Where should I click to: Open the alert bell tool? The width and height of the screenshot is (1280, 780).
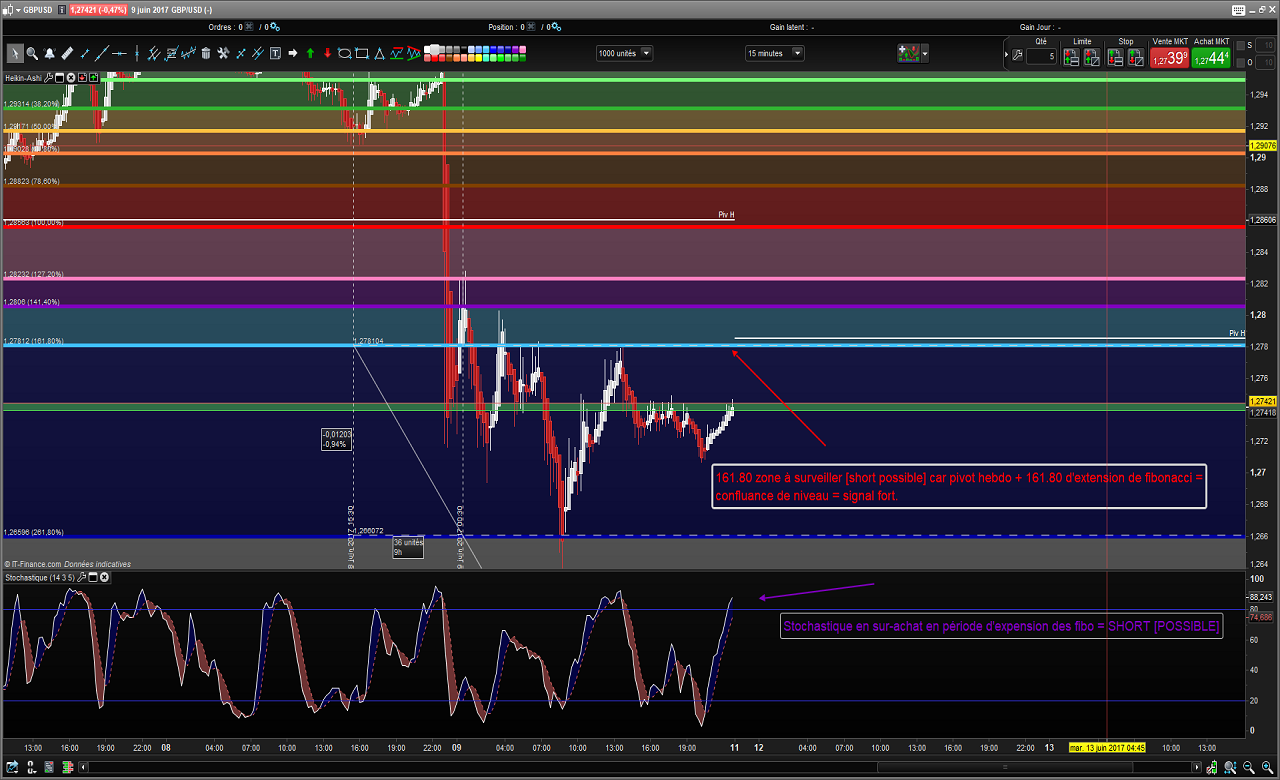click(50, 53)
